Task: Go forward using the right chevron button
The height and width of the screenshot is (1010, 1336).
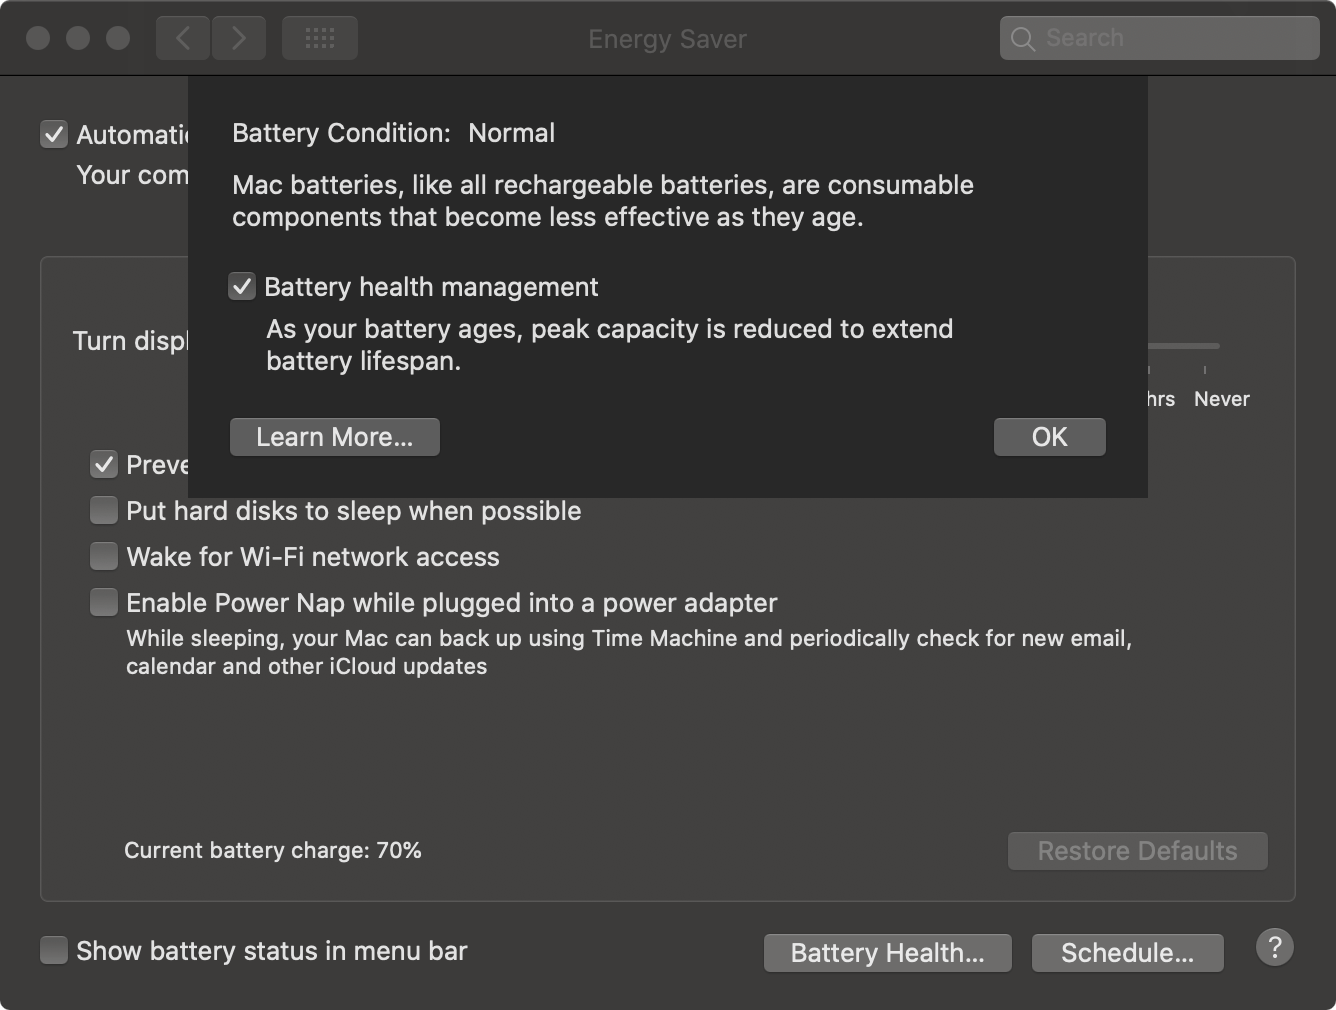Action: (239, 39)
